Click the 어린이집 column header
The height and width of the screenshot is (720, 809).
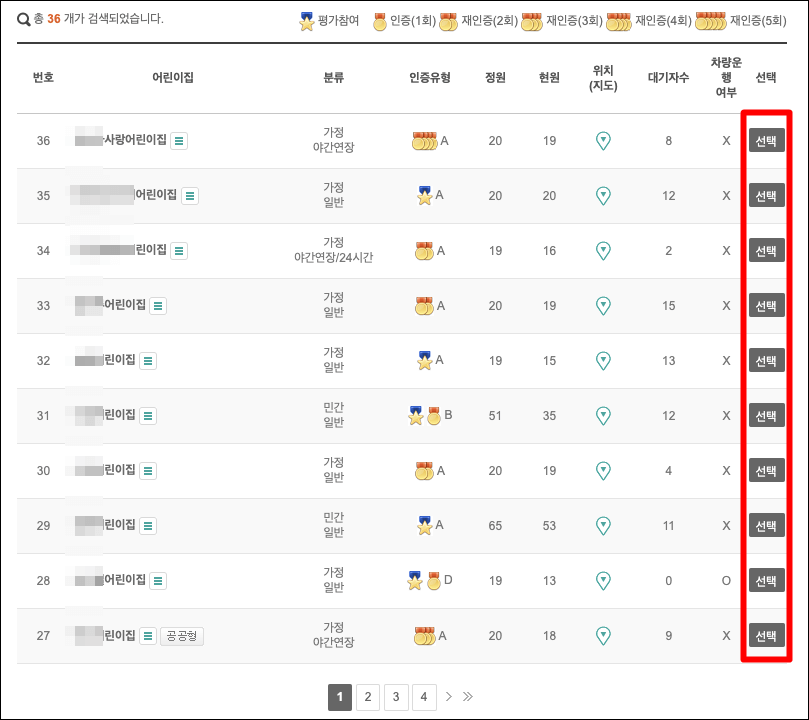pos(173,77)
